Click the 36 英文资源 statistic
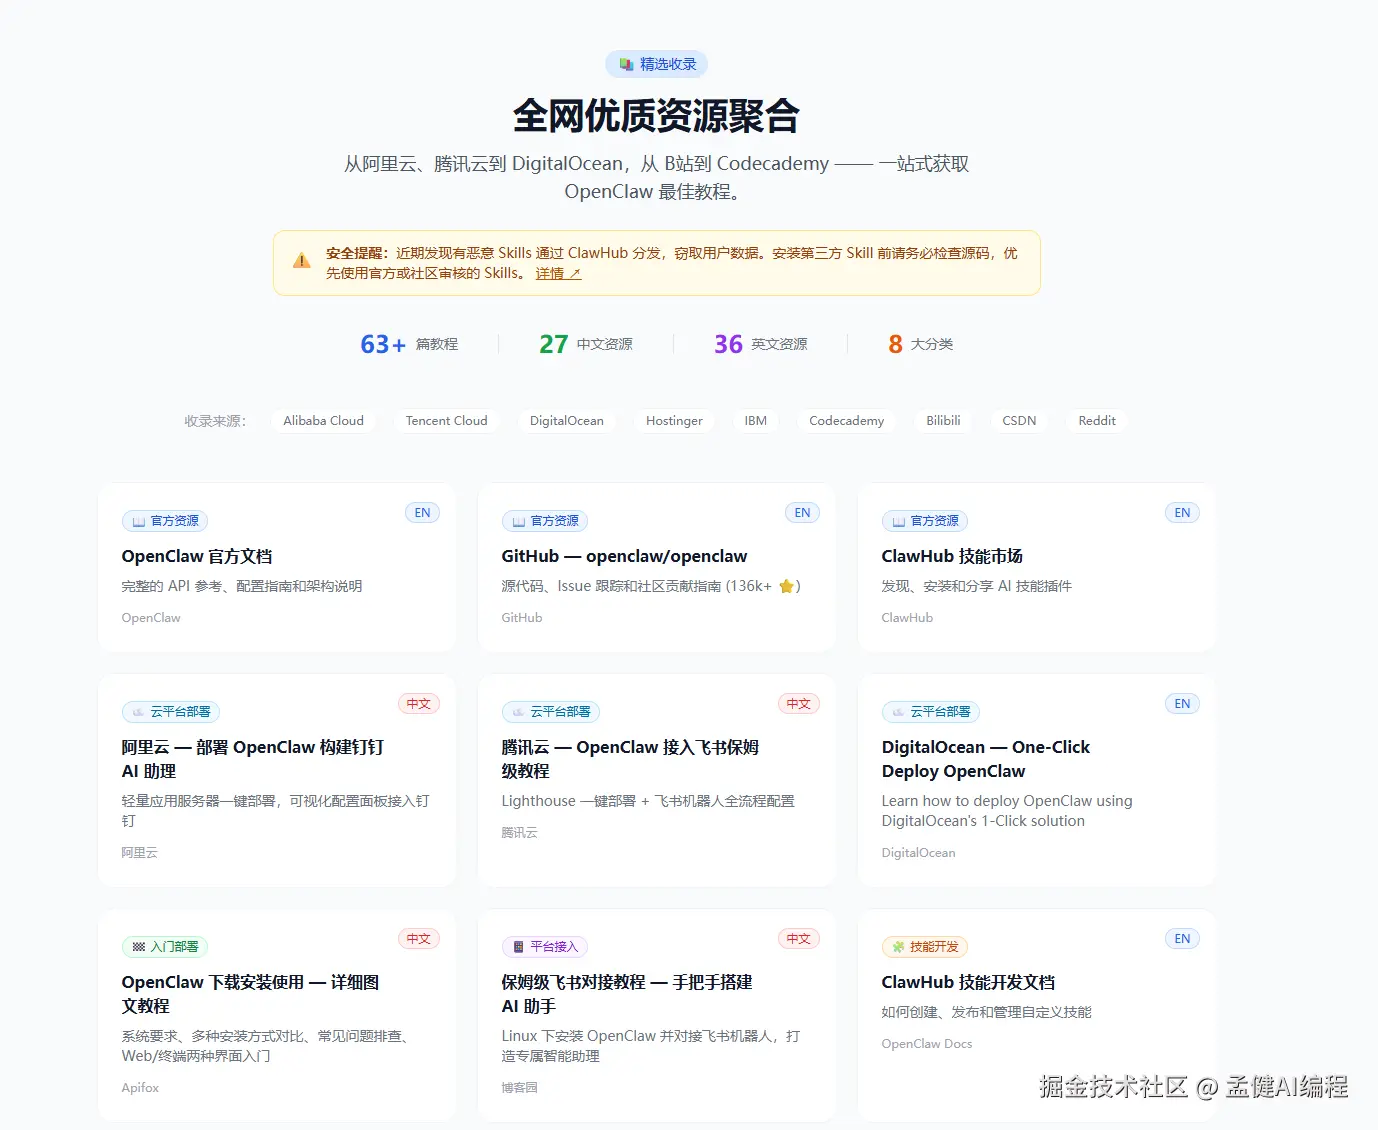1378x1130 pixels. 761,344
